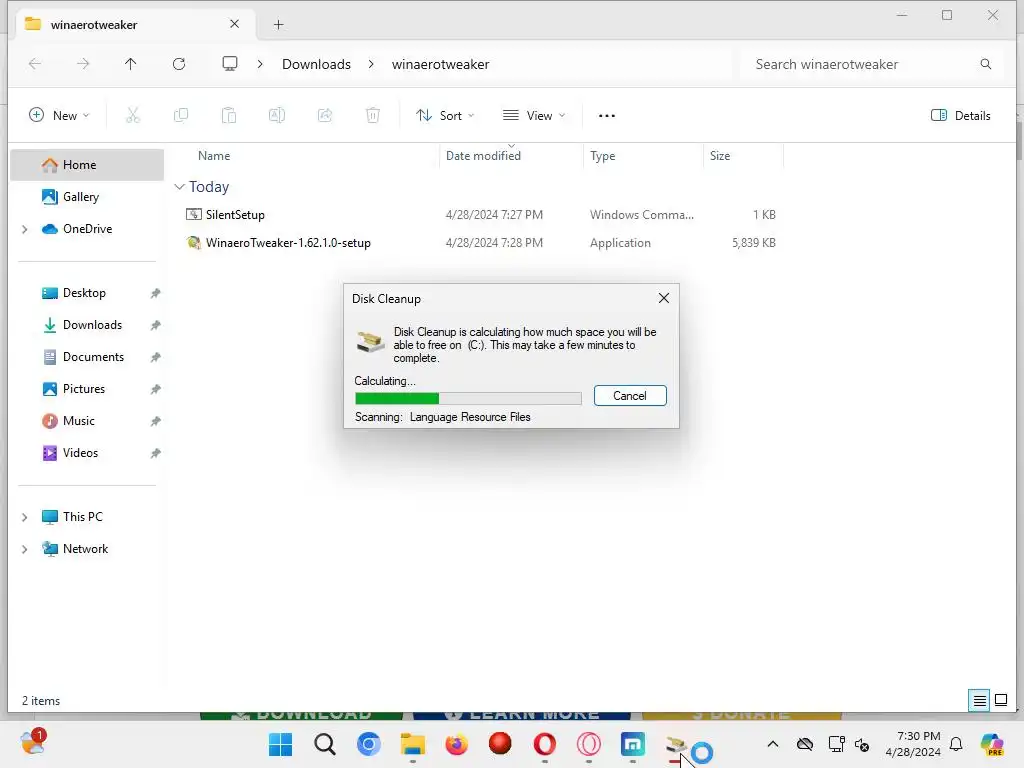The width and height of the screenshot is (1024, 768).
Task: Go forward with the right arrow
Action: pos(83,63)
